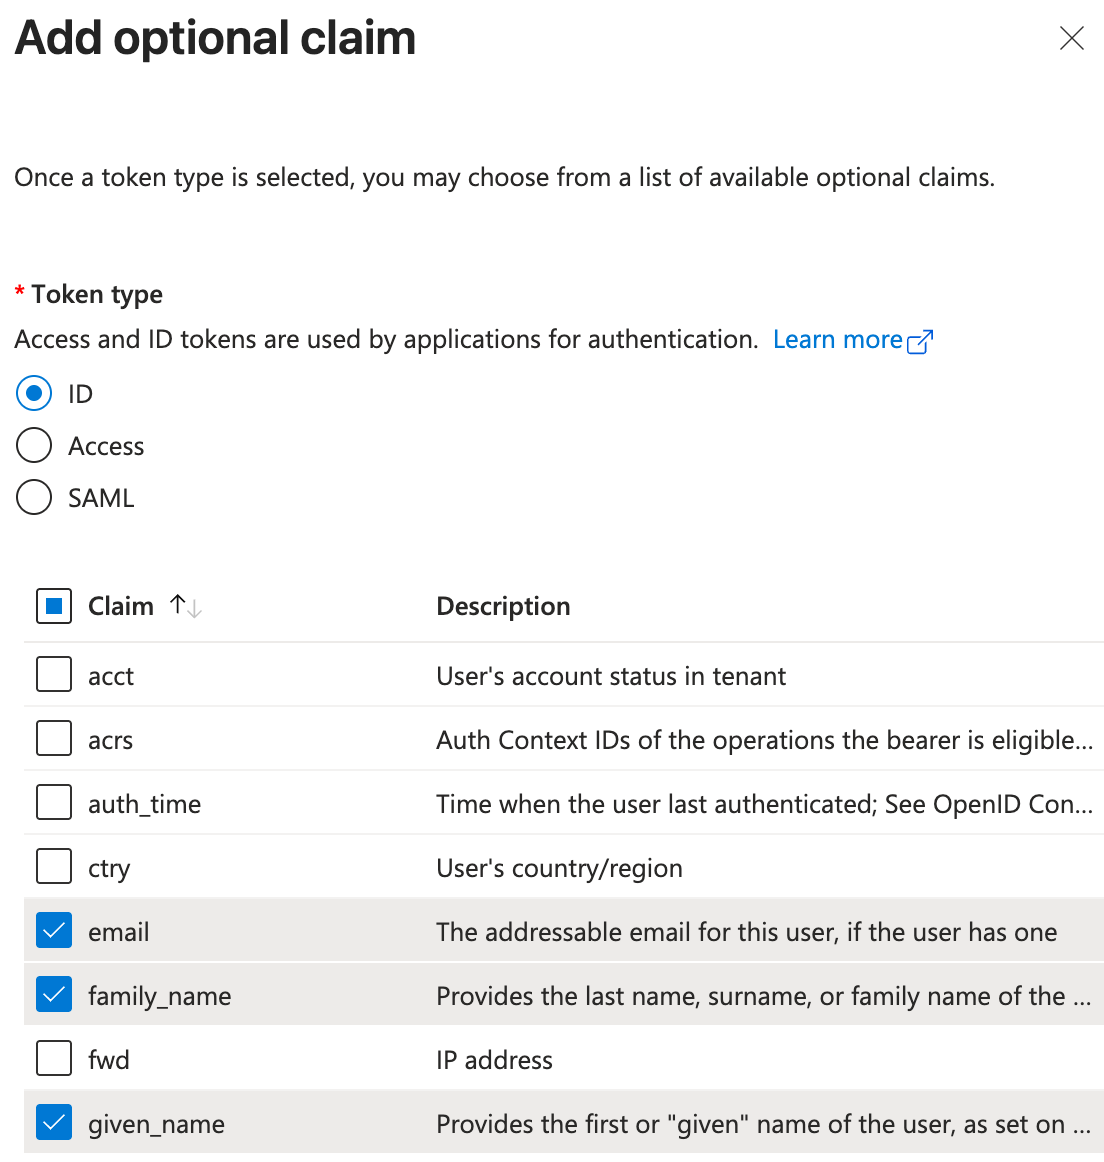This screenshot has width=1104, height=1162.
Task: Close the Add optional claim panel
Action: pos(1071,39)
